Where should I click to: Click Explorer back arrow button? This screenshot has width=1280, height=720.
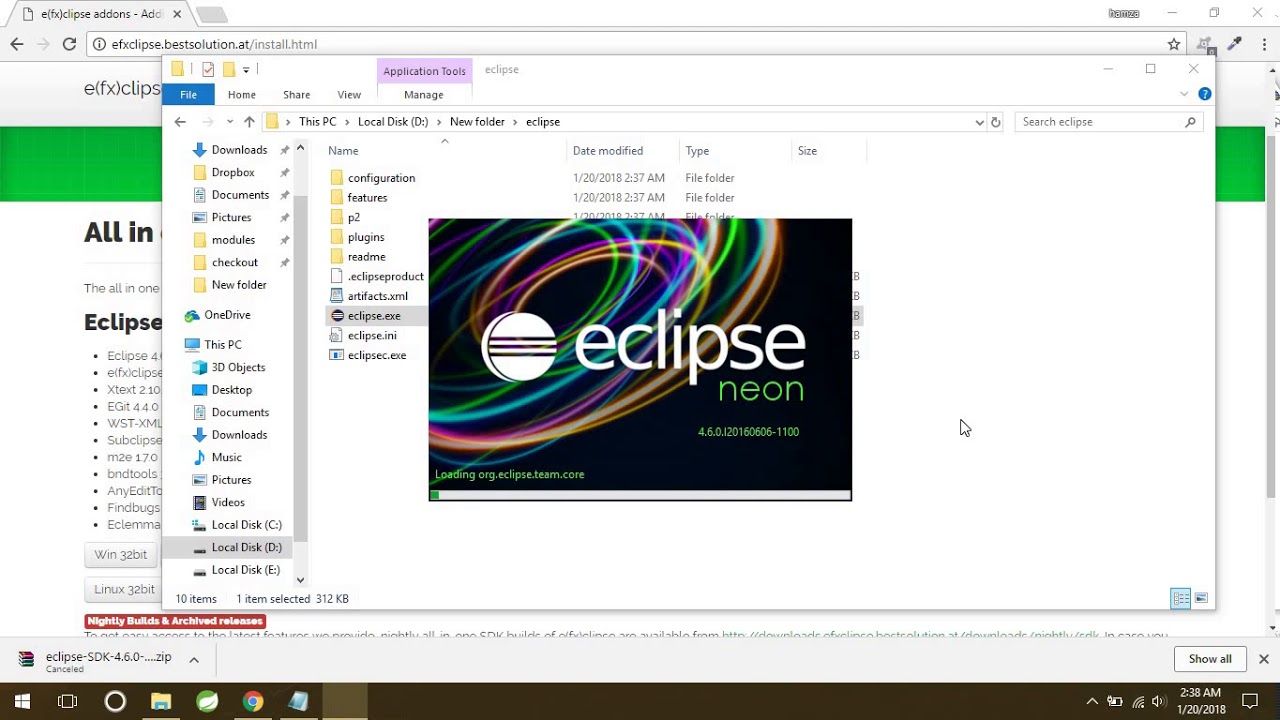(180, 122)
